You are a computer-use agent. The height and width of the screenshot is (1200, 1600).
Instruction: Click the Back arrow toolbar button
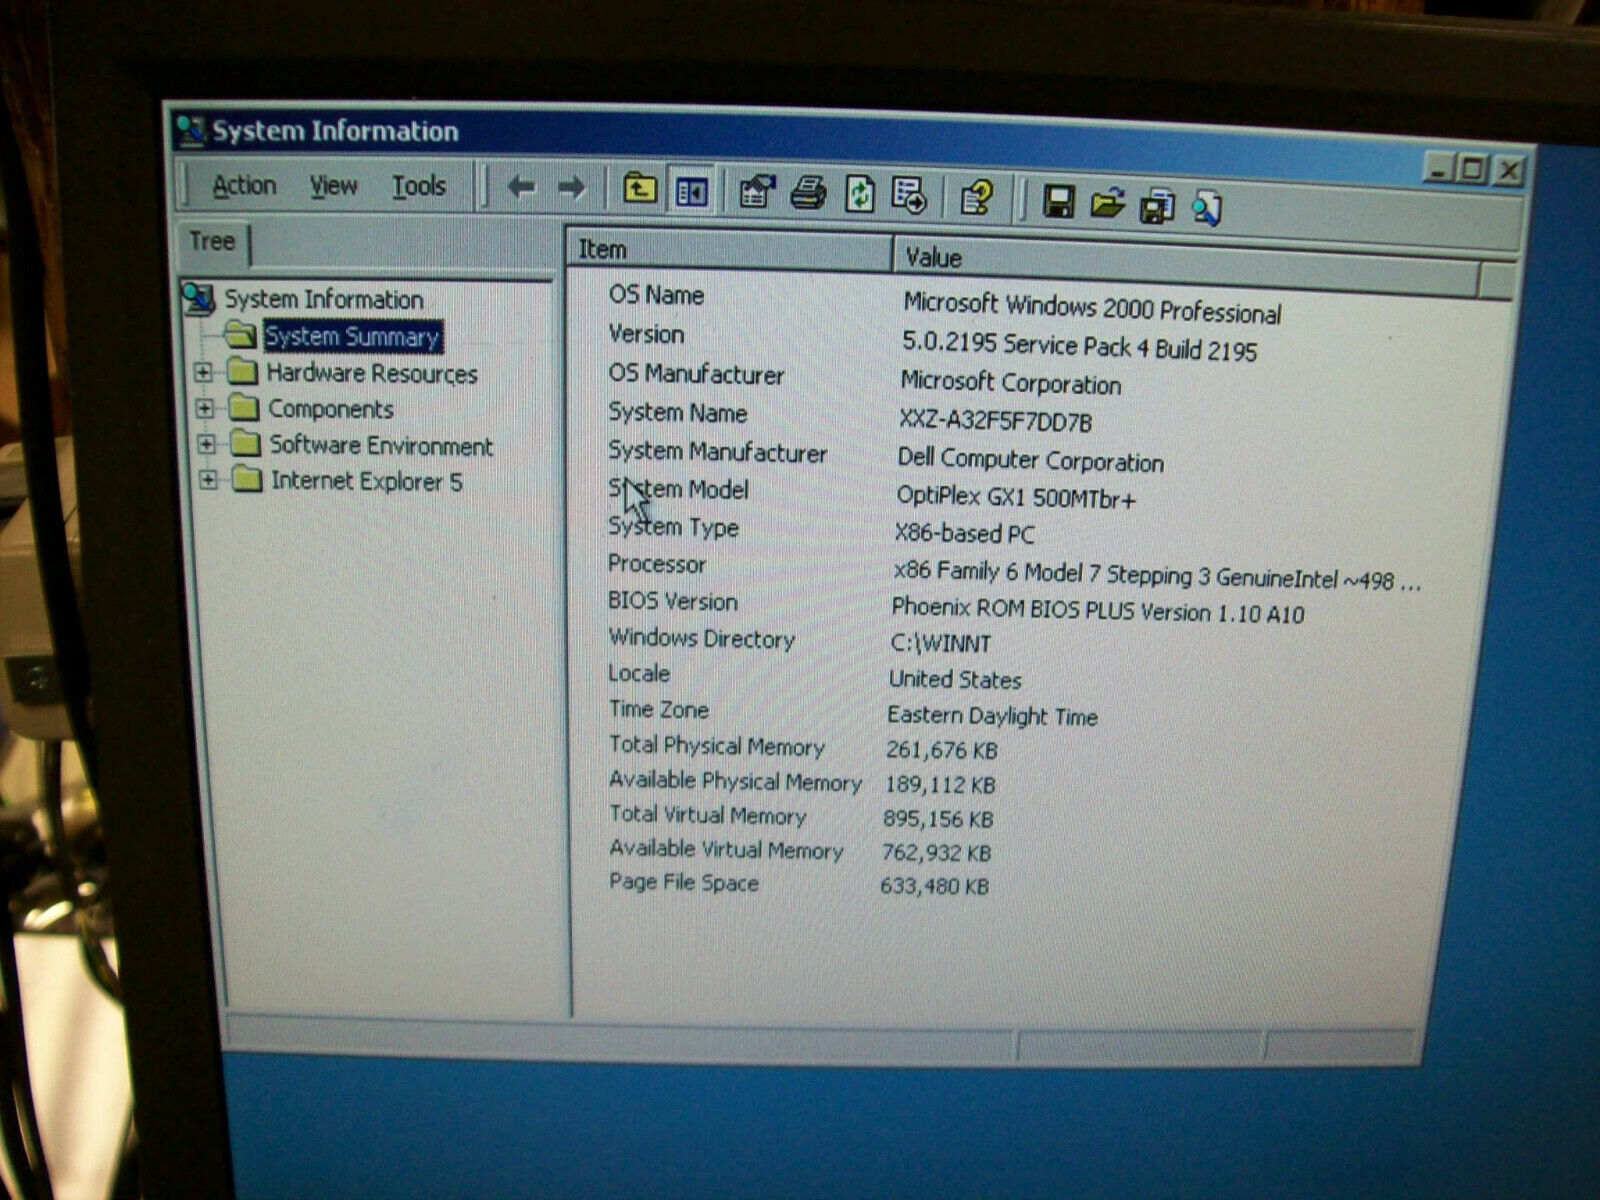[x=521, y=186]
